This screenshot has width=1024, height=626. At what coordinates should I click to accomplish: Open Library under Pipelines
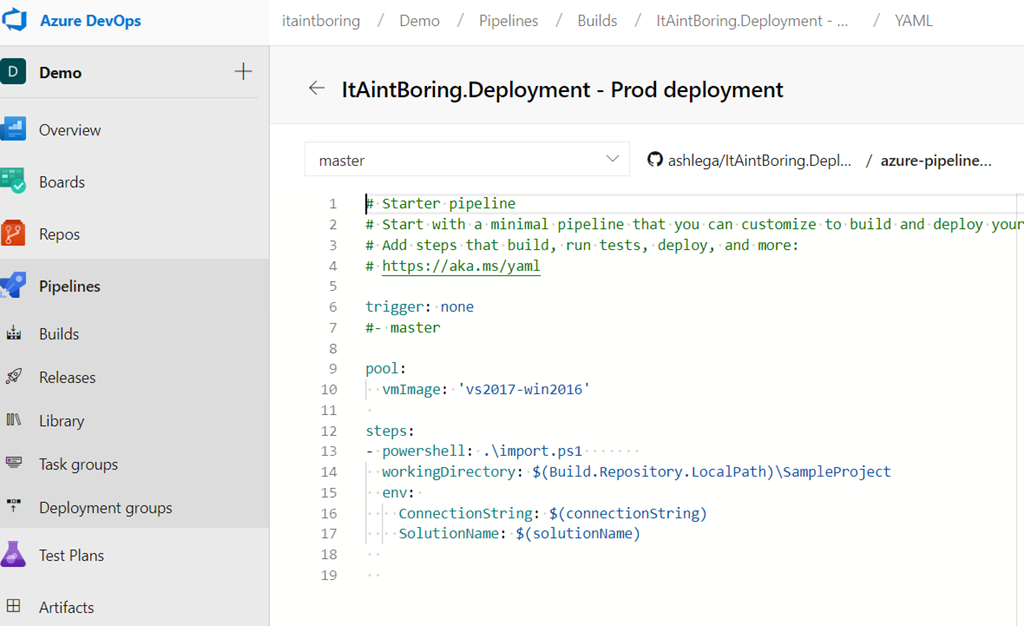click(x=61, y=421)
